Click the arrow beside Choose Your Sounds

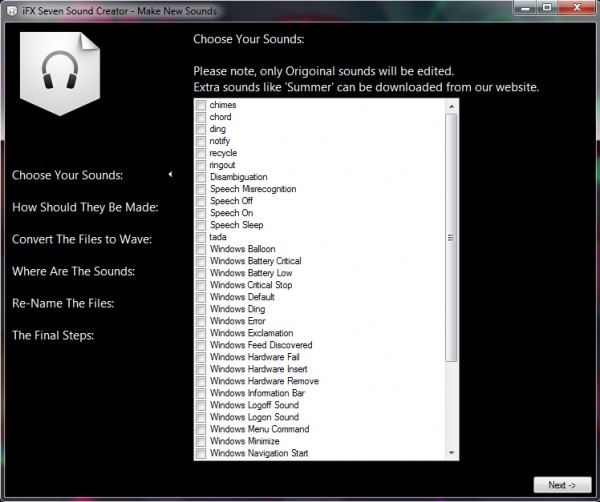click(x=170, y=174)
